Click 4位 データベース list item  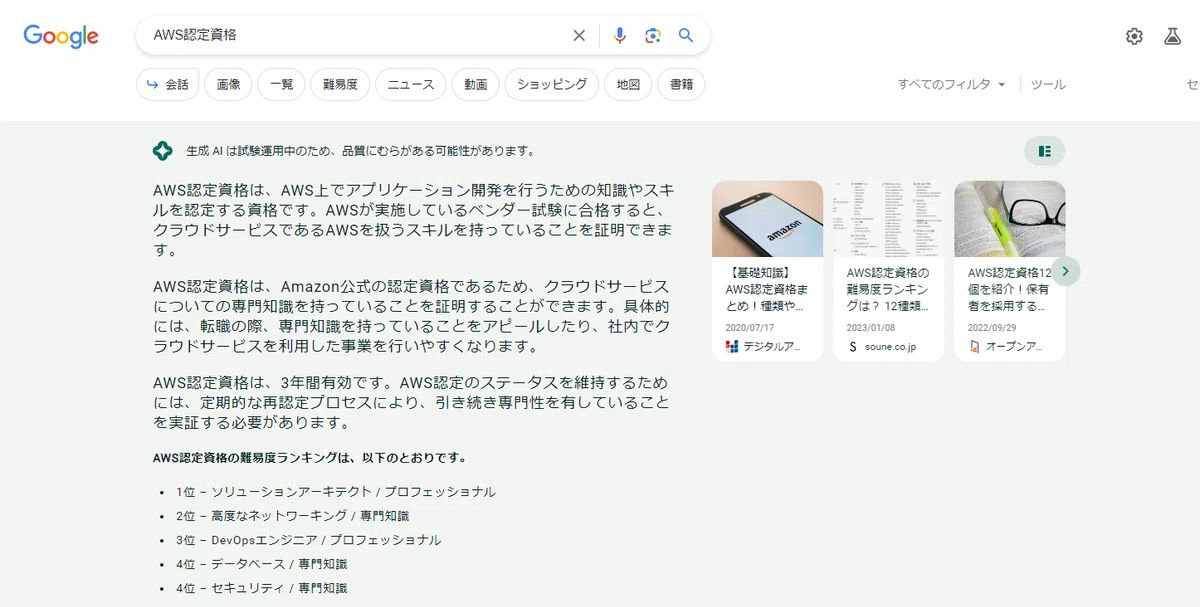pyautogui.click(x=261, y=564)
